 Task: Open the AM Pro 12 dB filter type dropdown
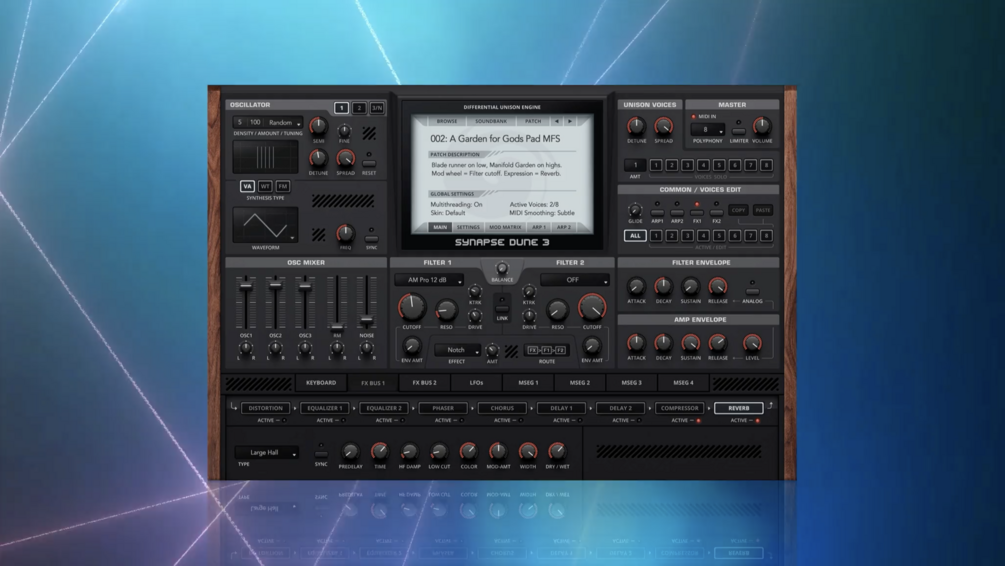429,280
